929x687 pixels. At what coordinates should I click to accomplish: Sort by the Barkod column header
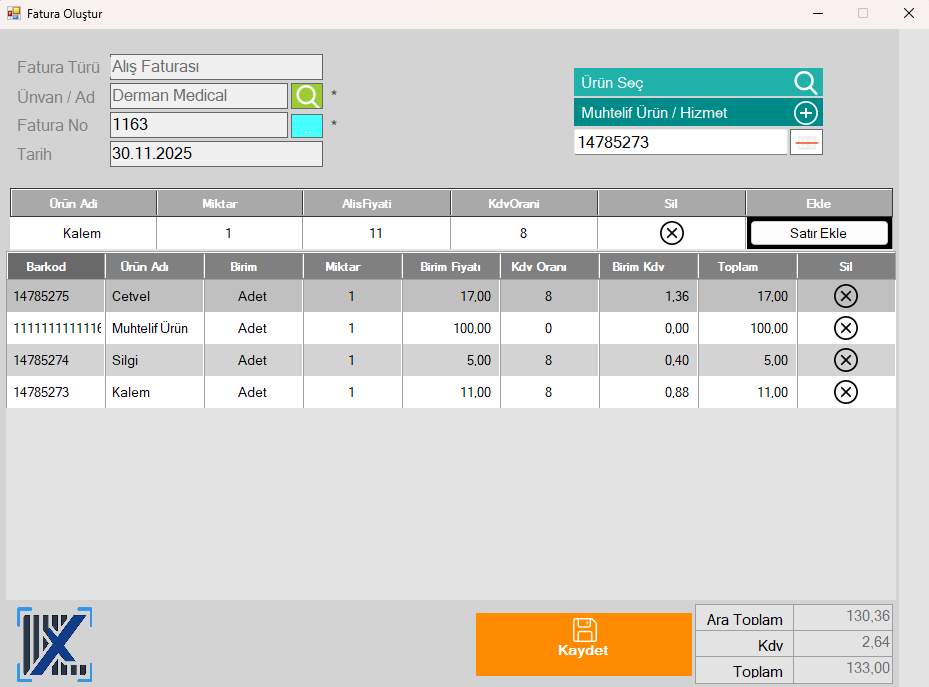tap(55, 267)
